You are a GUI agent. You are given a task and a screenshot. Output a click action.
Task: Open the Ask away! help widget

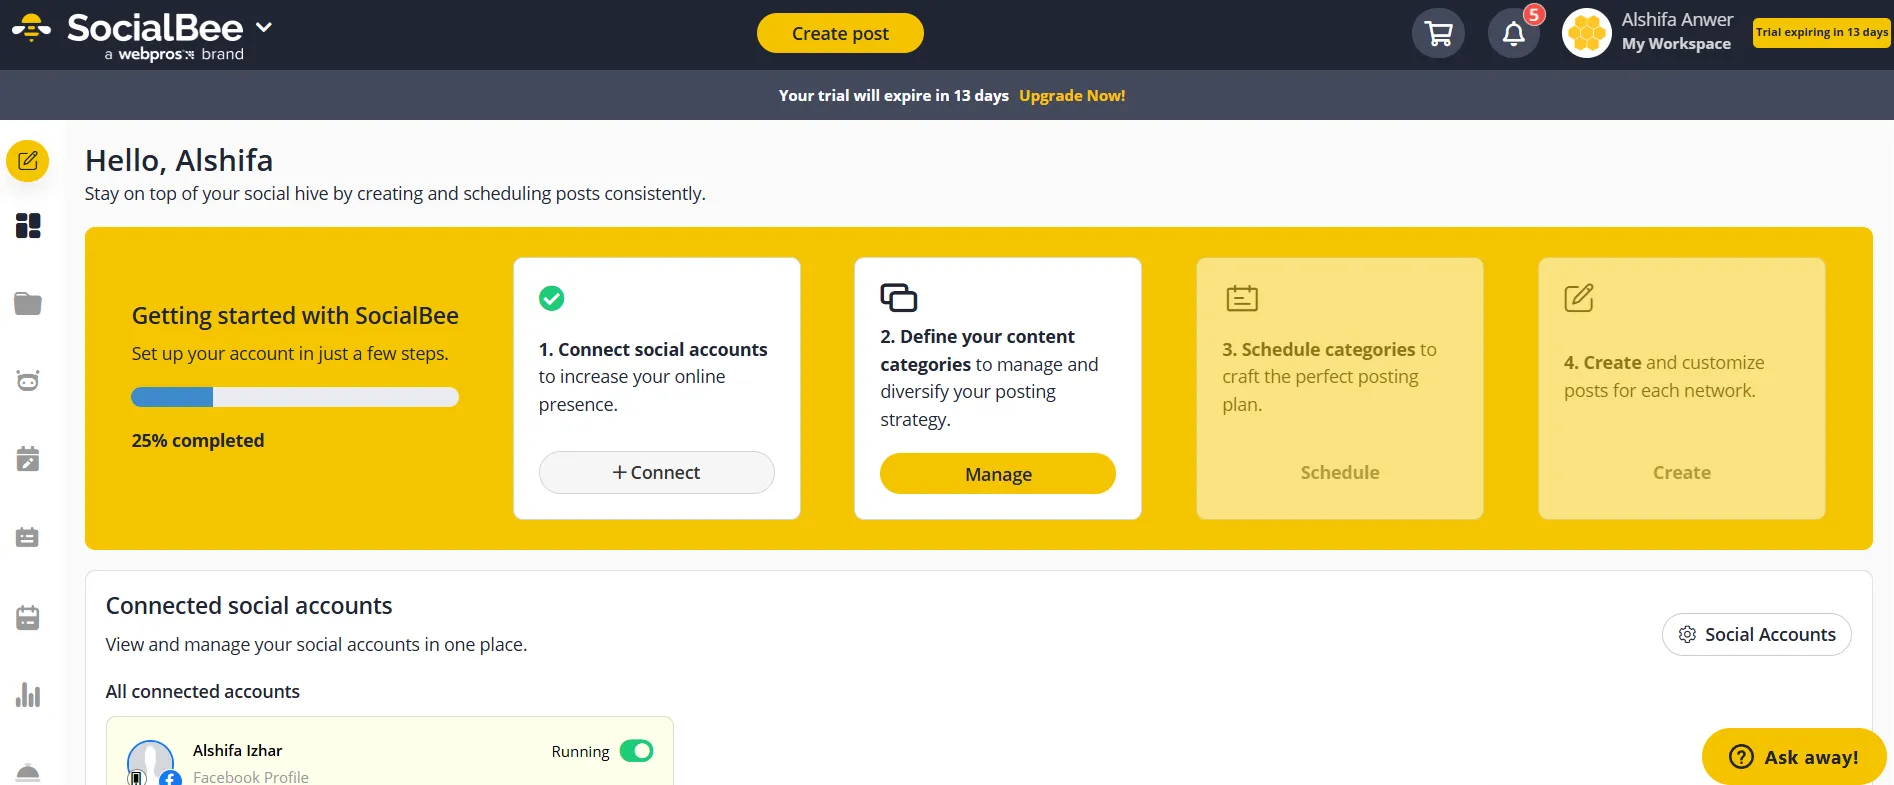(1794, 757)
